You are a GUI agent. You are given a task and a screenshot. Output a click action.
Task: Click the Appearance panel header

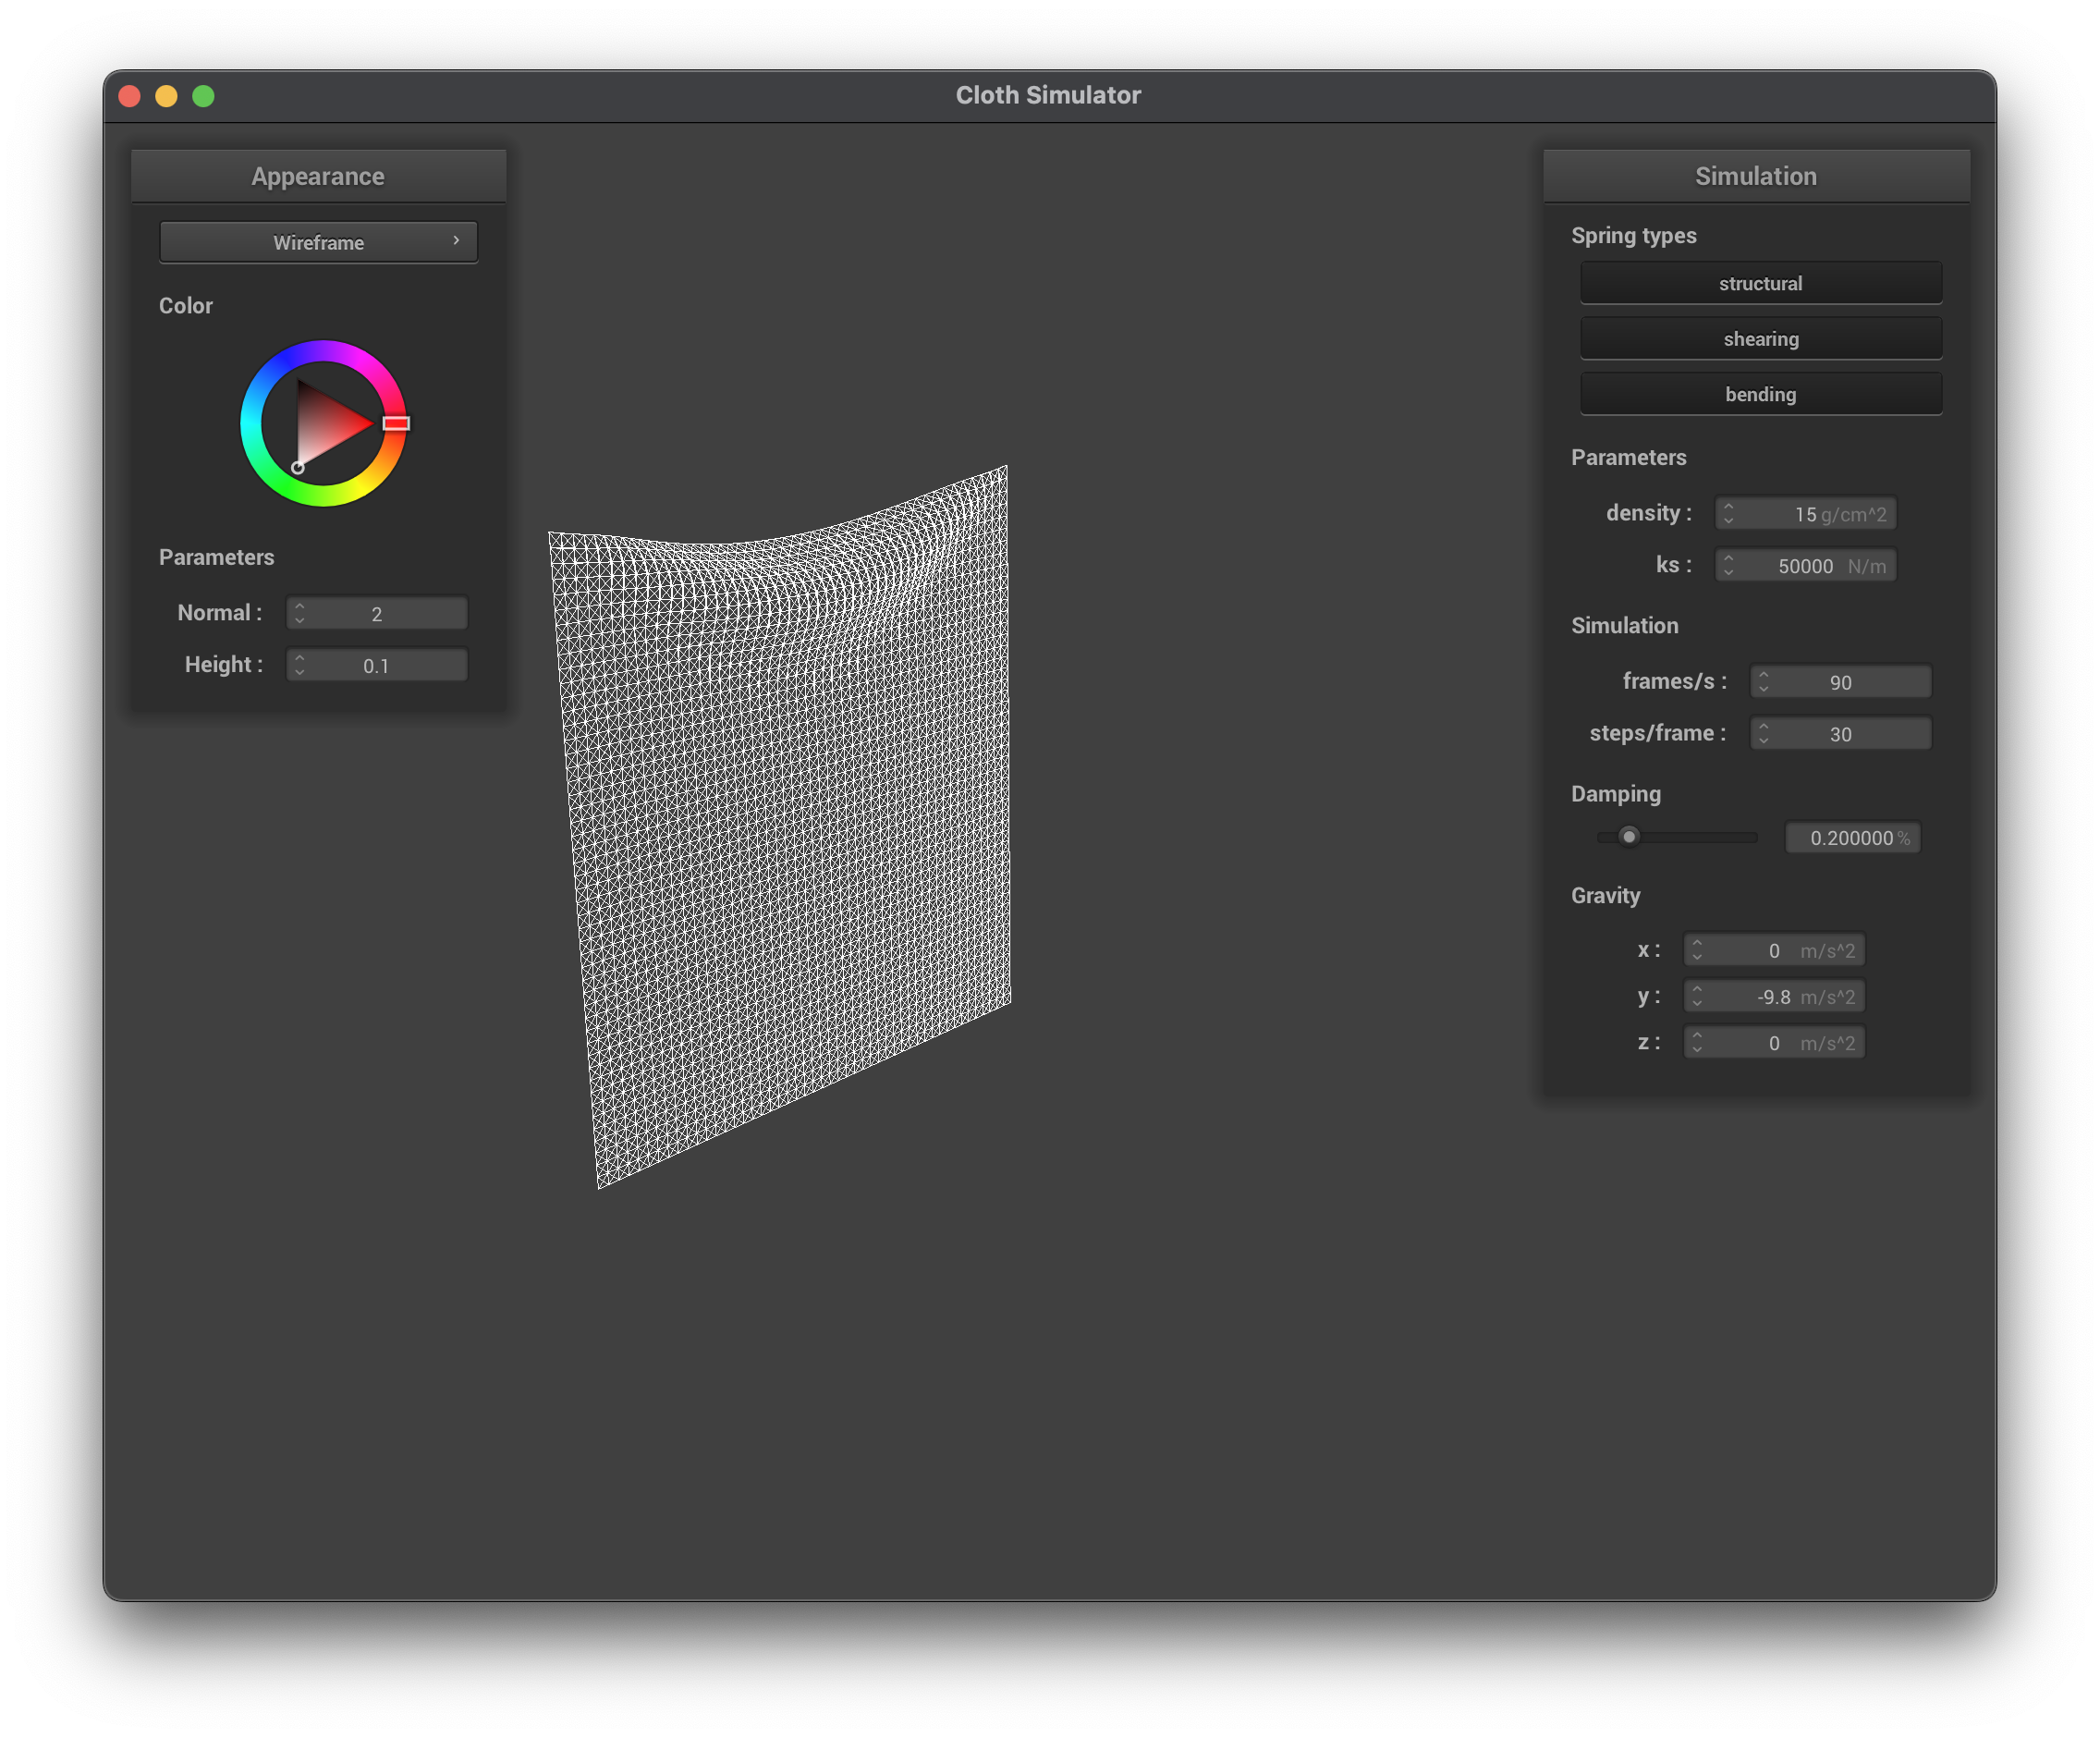318,176
